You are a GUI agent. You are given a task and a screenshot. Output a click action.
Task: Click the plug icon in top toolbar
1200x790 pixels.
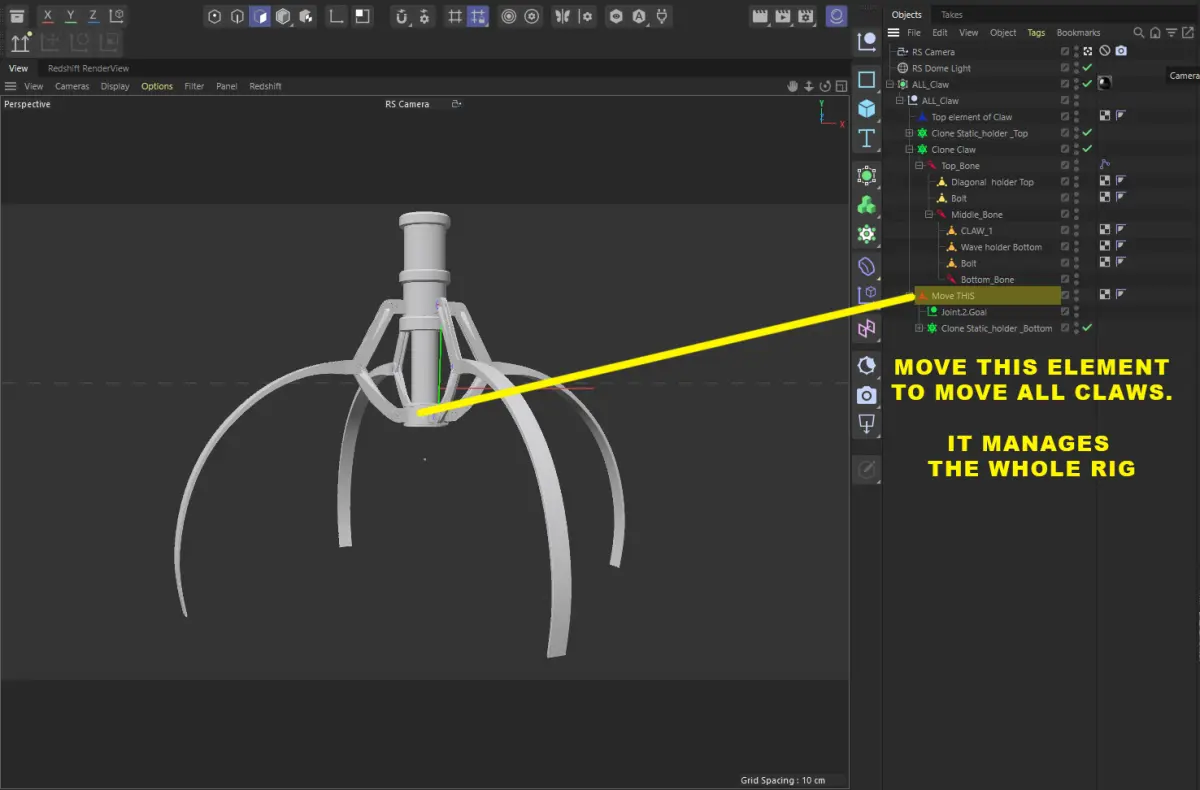point(664,16)
